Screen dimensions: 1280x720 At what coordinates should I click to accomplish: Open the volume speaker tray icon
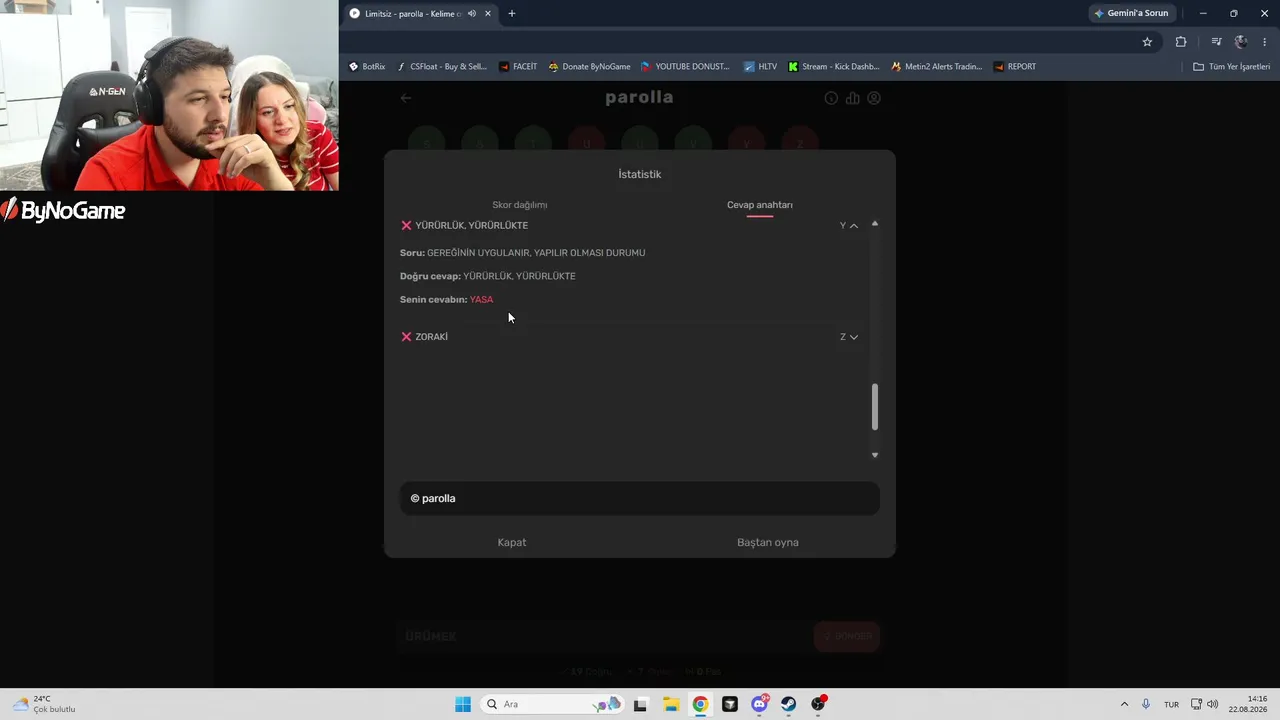[1213, 704]
